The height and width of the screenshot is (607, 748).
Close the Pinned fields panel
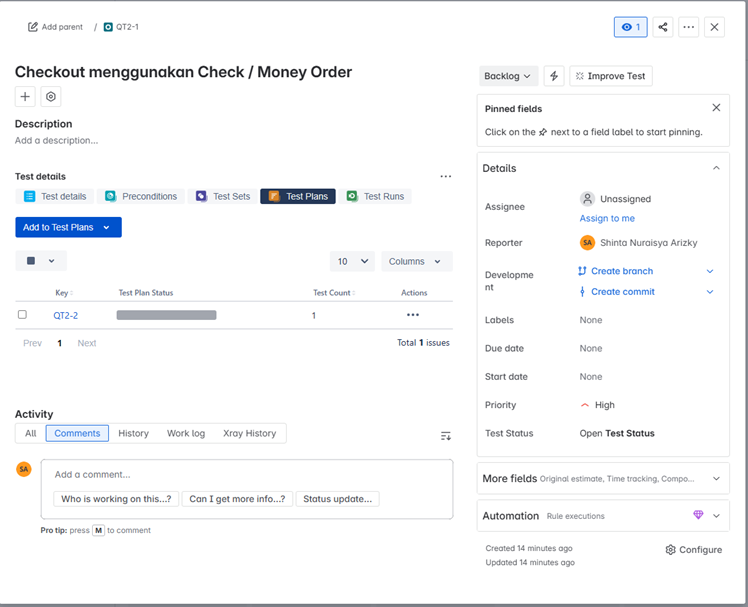[x=716, y=108]
